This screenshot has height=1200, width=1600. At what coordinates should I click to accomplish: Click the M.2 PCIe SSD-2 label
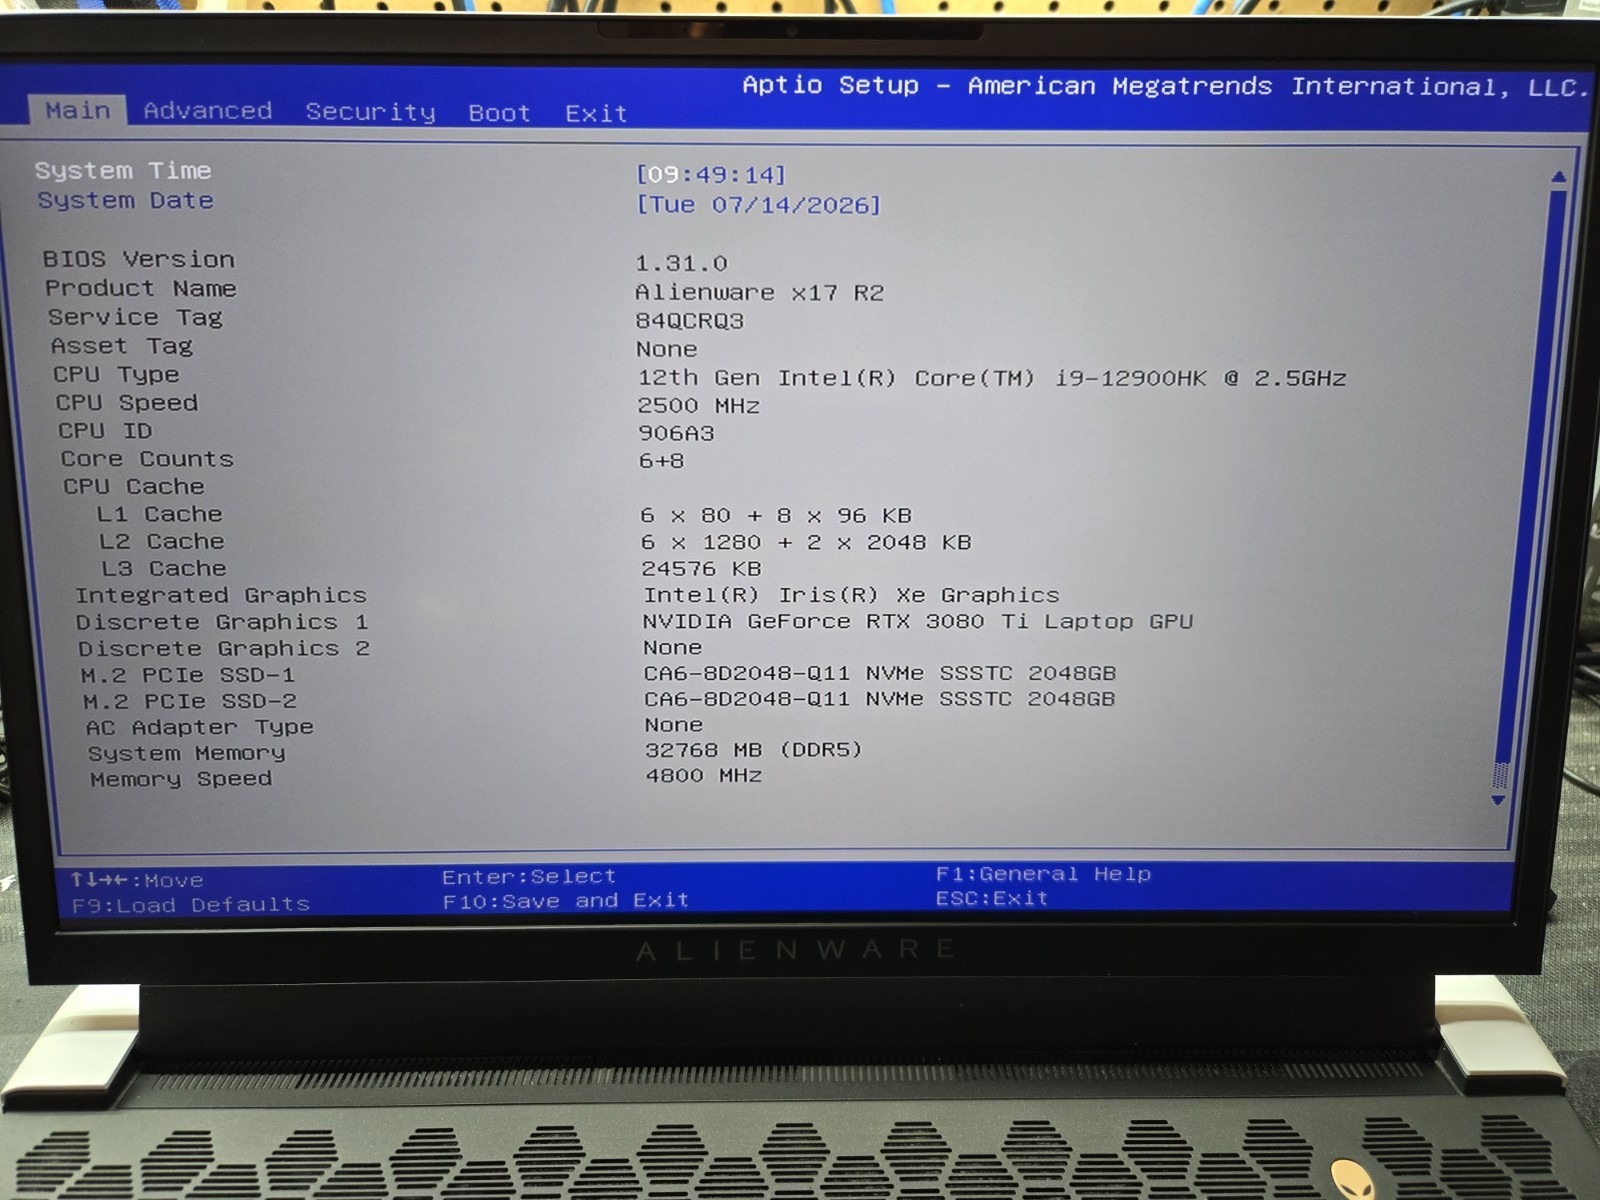tap(190, 701)
